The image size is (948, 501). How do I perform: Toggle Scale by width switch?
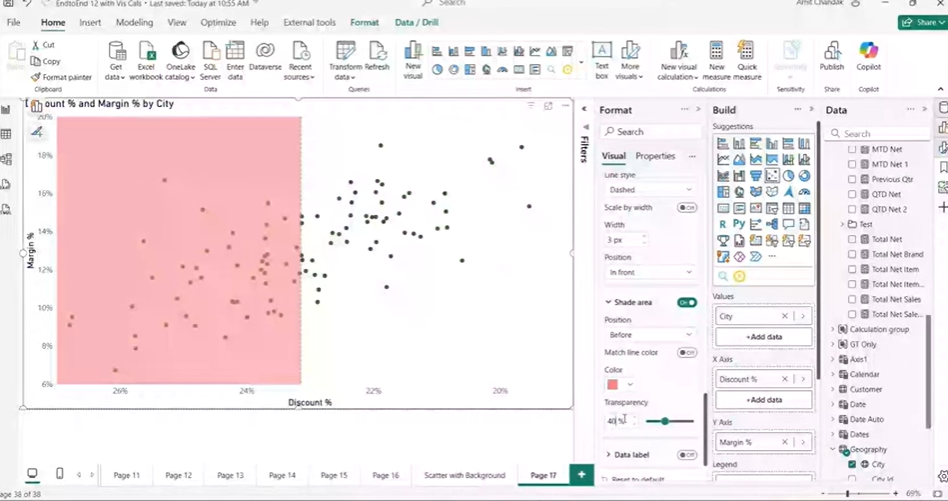pos(687,207)
